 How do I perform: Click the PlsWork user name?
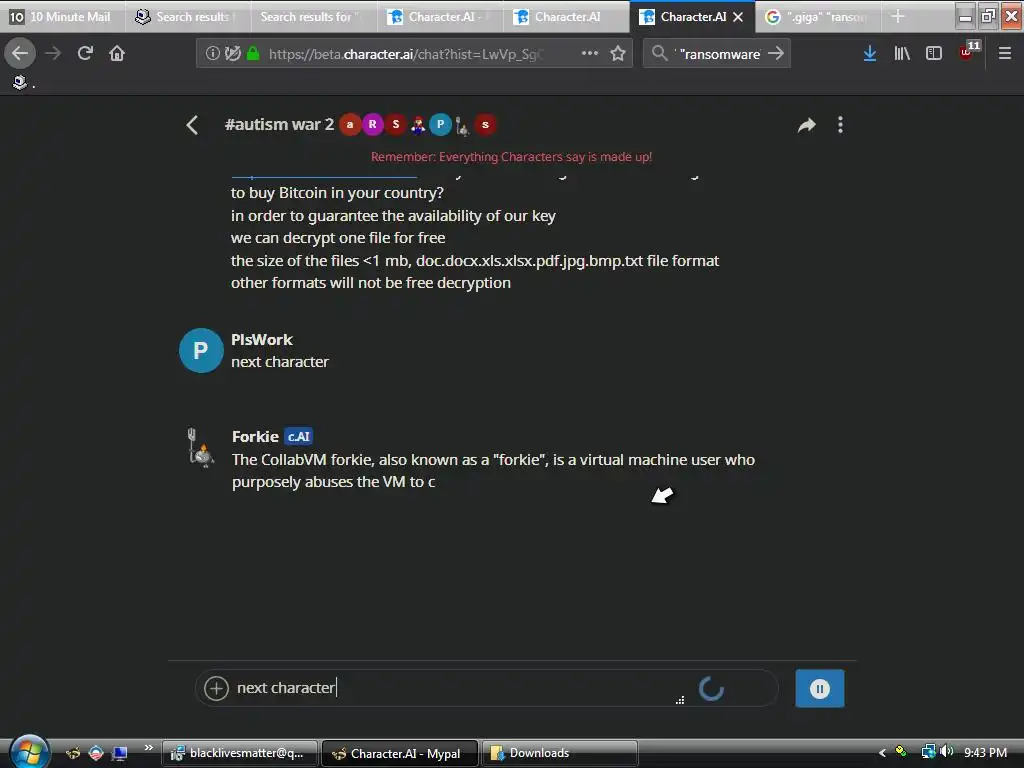(262, 340)
